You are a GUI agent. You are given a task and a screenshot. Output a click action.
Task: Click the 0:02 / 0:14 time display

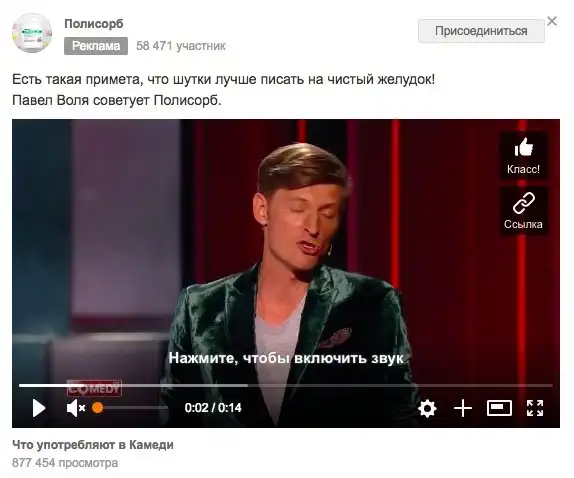(213, 408)
